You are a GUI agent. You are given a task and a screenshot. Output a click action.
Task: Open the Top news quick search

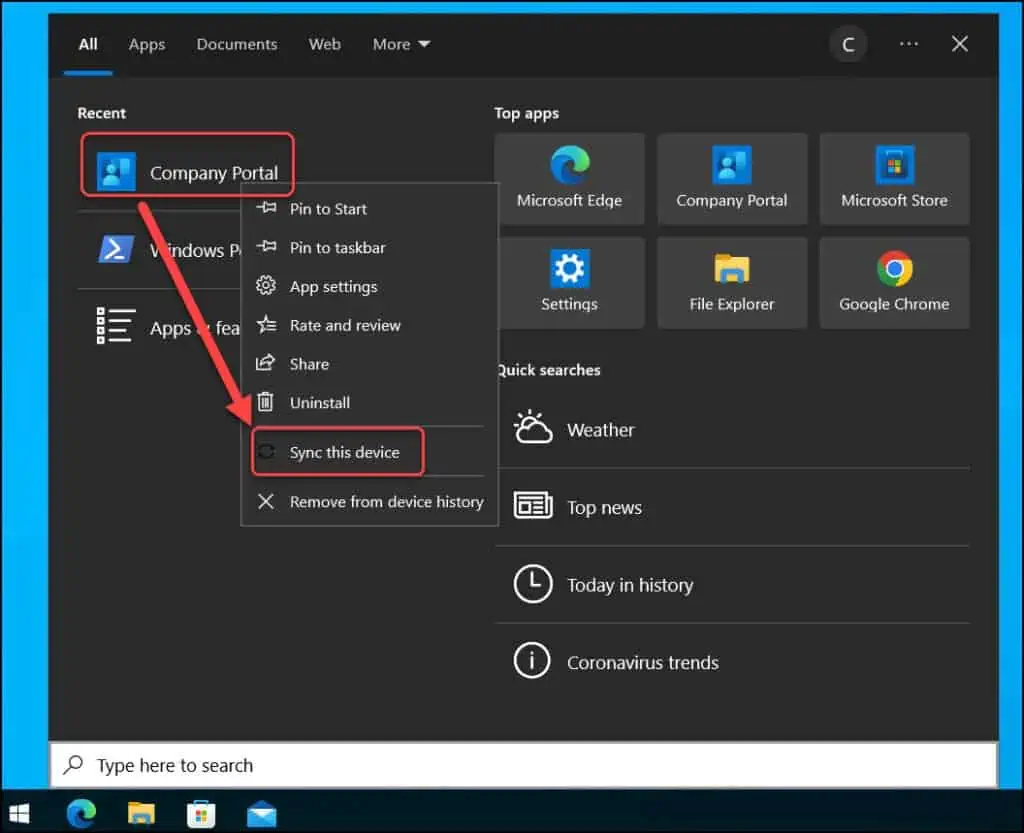pyautogui.click(x=733, y=507)
